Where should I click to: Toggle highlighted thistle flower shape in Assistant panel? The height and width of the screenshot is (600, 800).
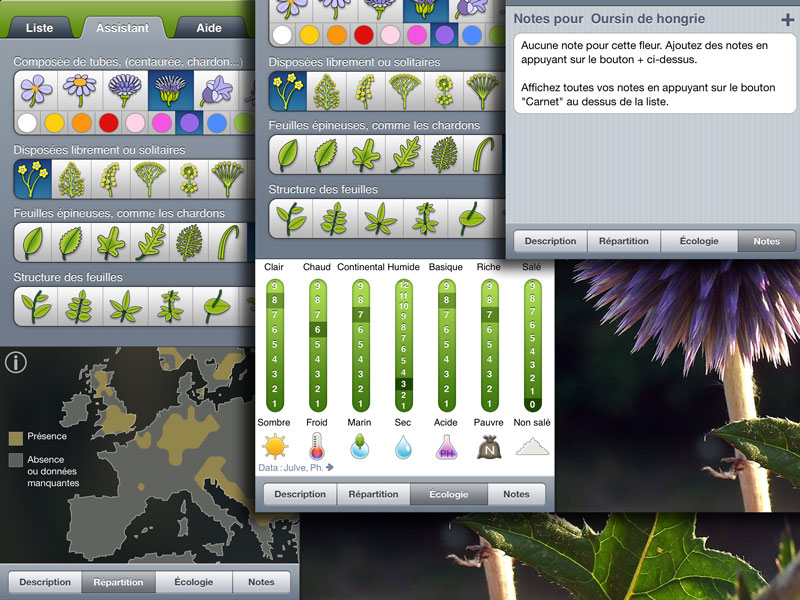click(170, 90)
